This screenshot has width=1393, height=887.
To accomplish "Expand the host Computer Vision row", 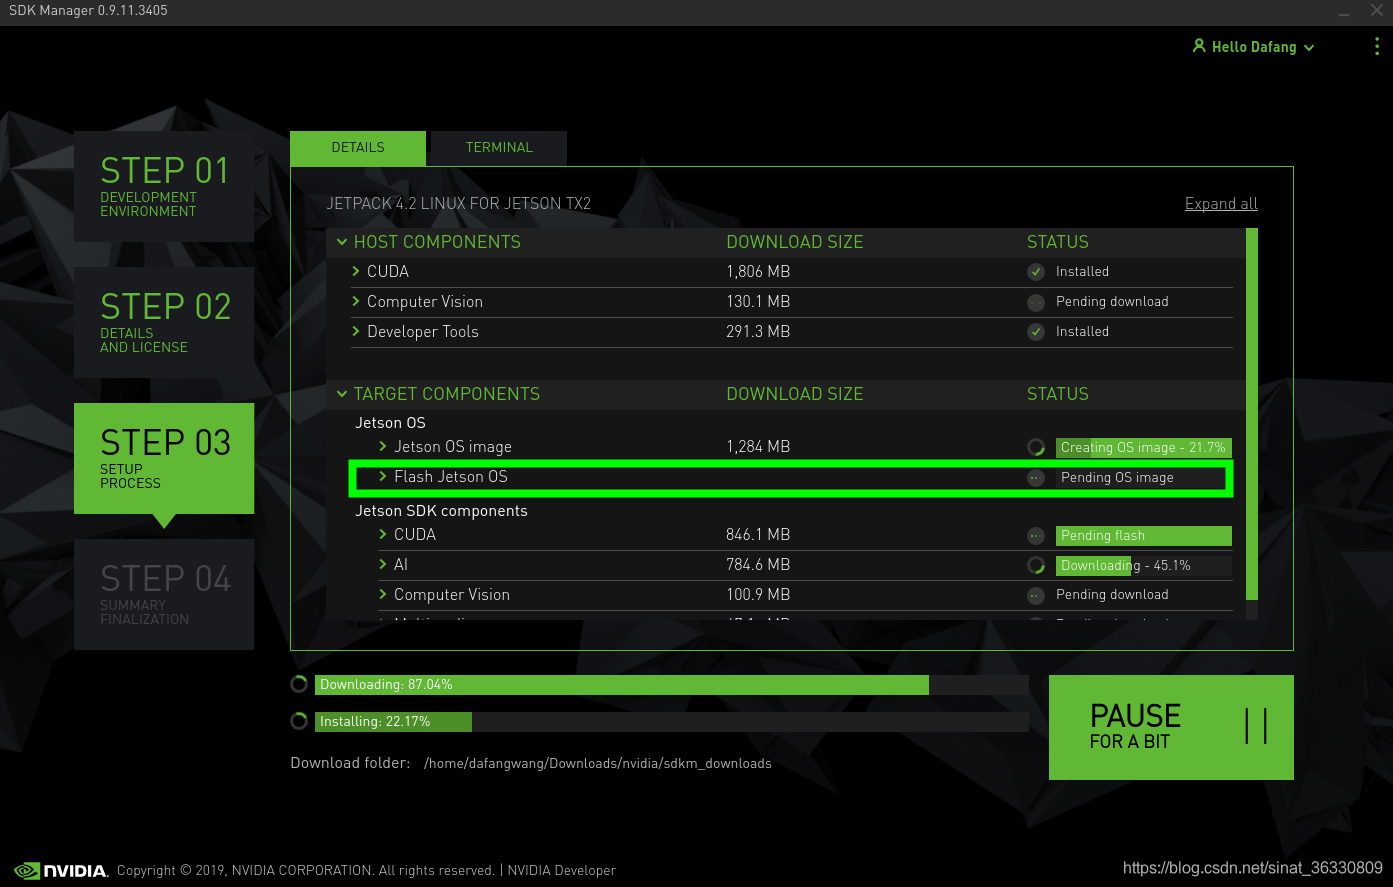I will coord(356,301).
